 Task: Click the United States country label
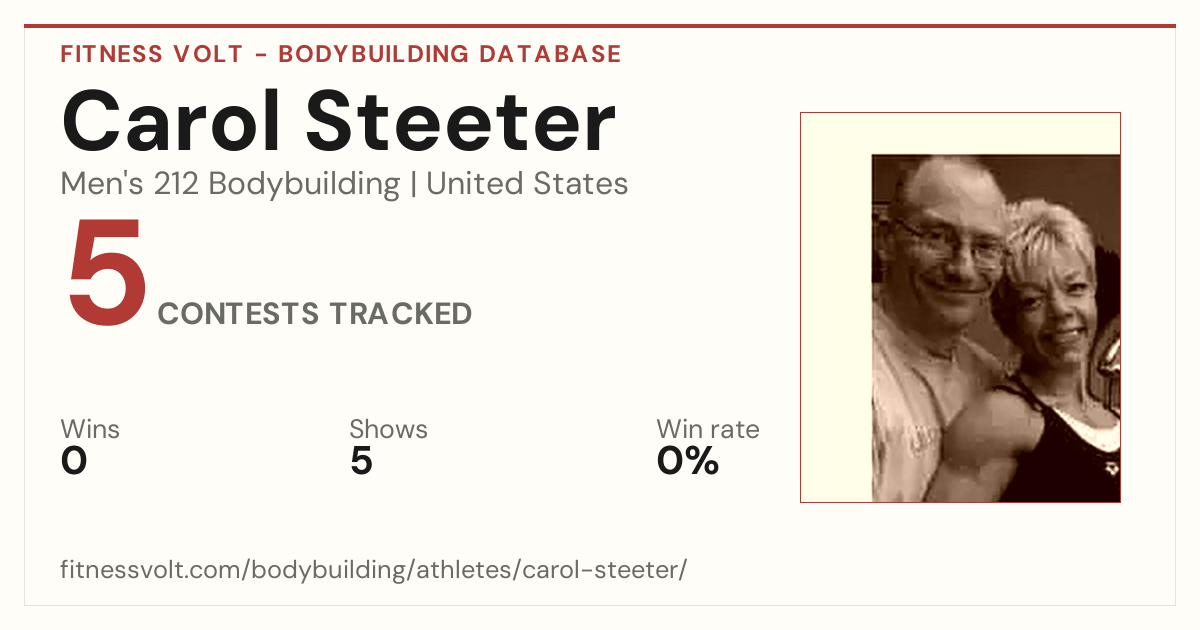[527, 184]
